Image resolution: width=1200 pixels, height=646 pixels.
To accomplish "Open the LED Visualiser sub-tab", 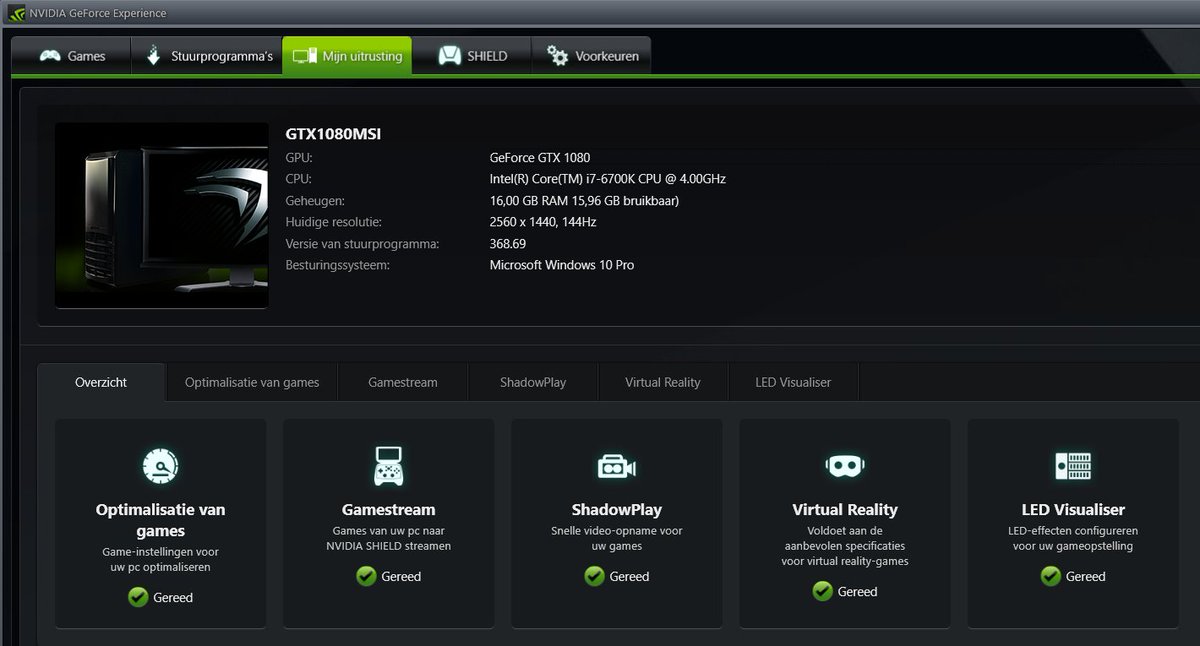I will point(793,382).
